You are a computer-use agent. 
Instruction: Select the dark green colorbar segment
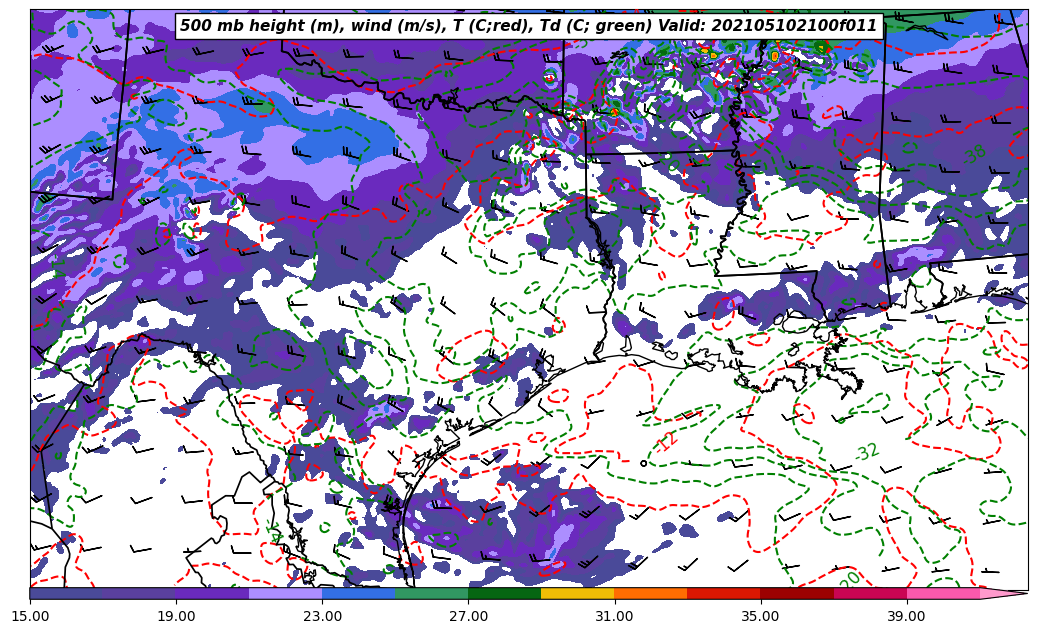pos(504,593)
